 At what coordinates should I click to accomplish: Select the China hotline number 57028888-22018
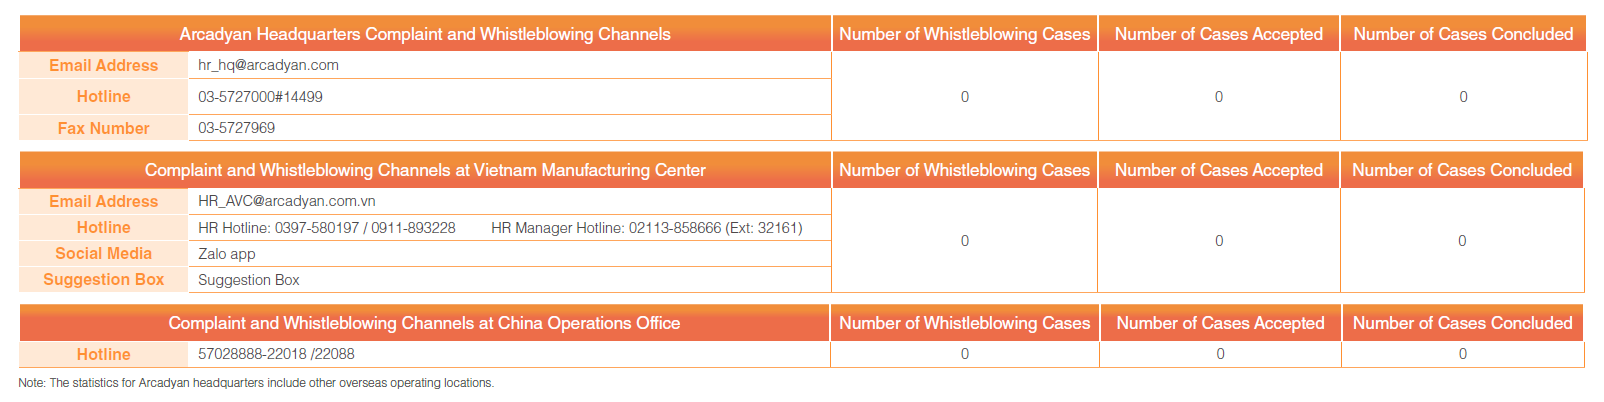tap(252, 354)
